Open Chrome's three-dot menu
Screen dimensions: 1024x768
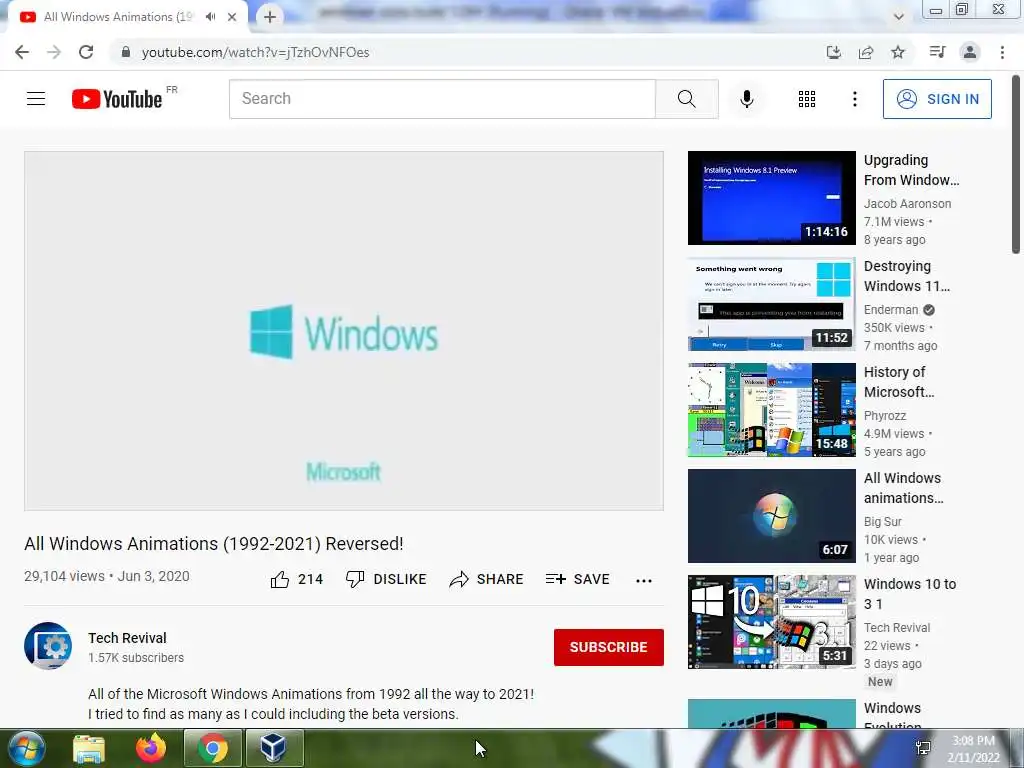1002,52
